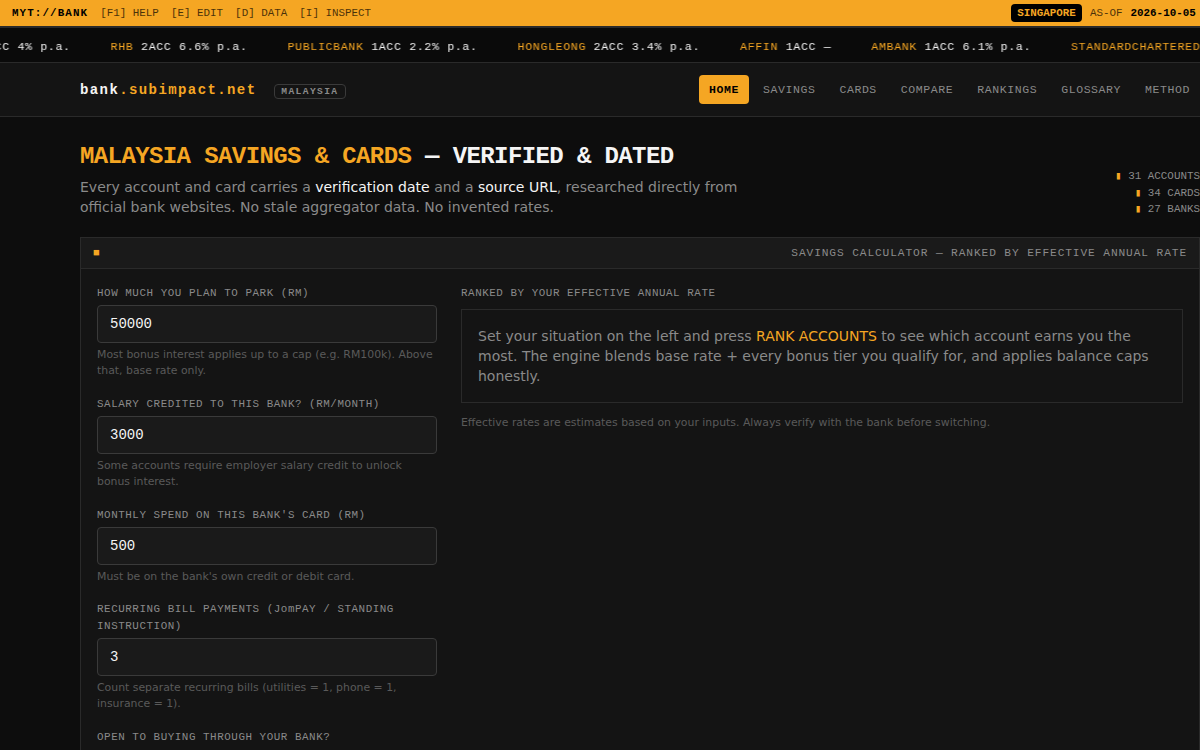Viewport: 1200px width, 750px height.
Task: Focus the amount to park input
Action: 267,324
